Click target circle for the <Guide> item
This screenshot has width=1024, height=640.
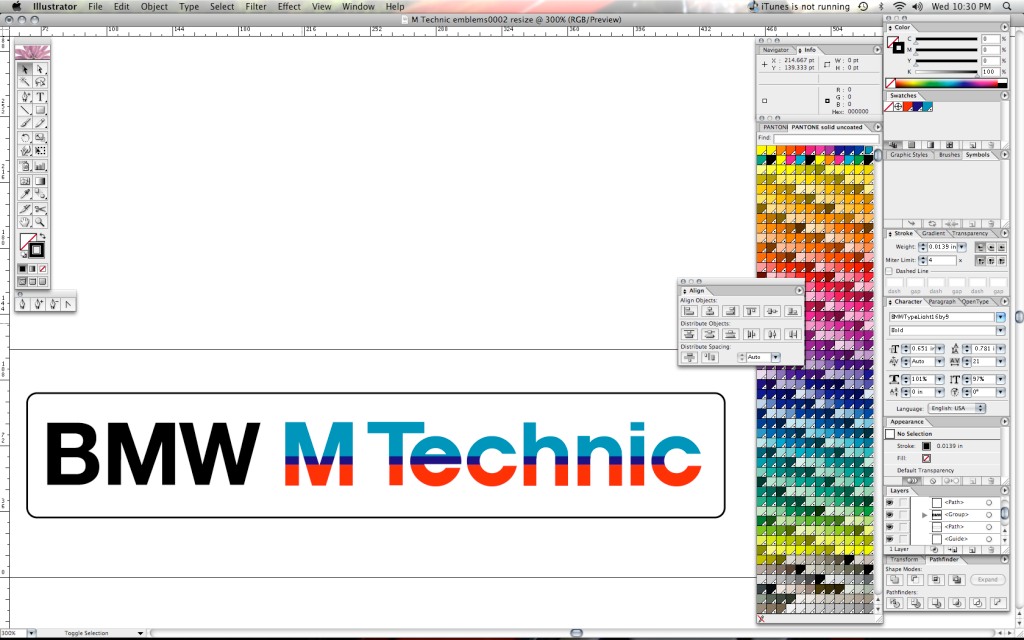pos(989,539)
